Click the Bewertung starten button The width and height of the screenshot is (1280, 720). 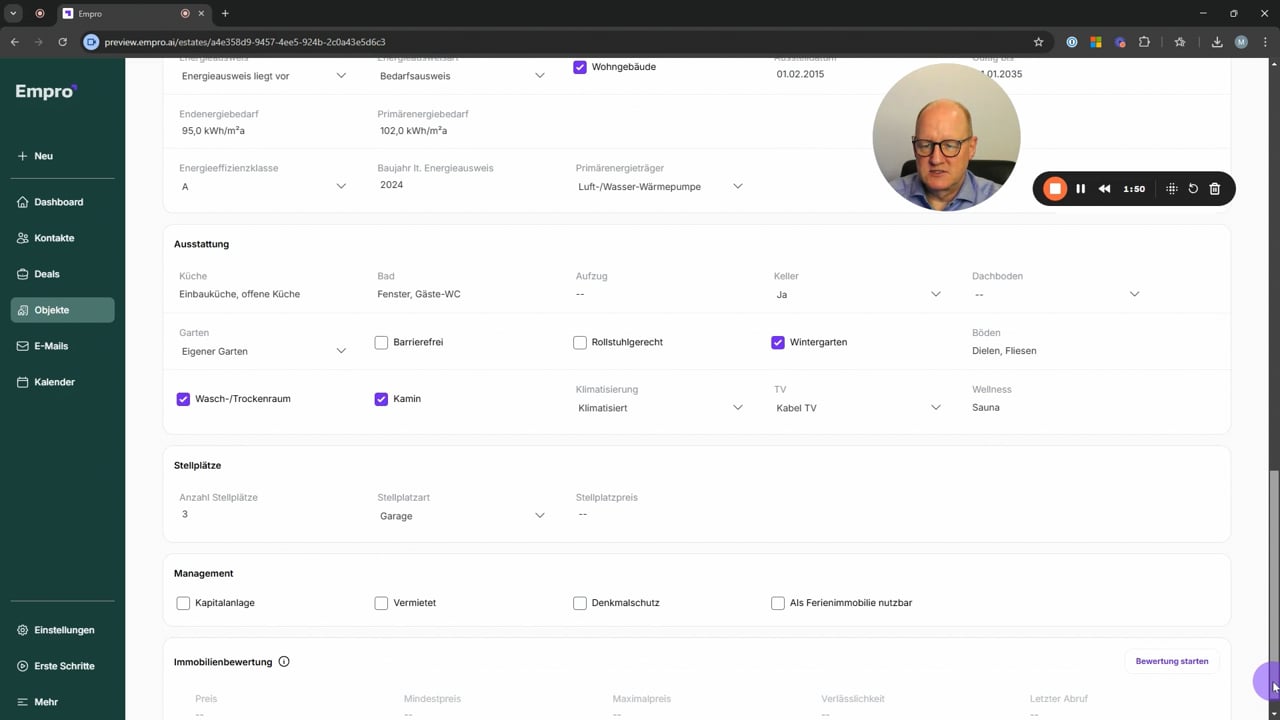[x=1172, y=661]
